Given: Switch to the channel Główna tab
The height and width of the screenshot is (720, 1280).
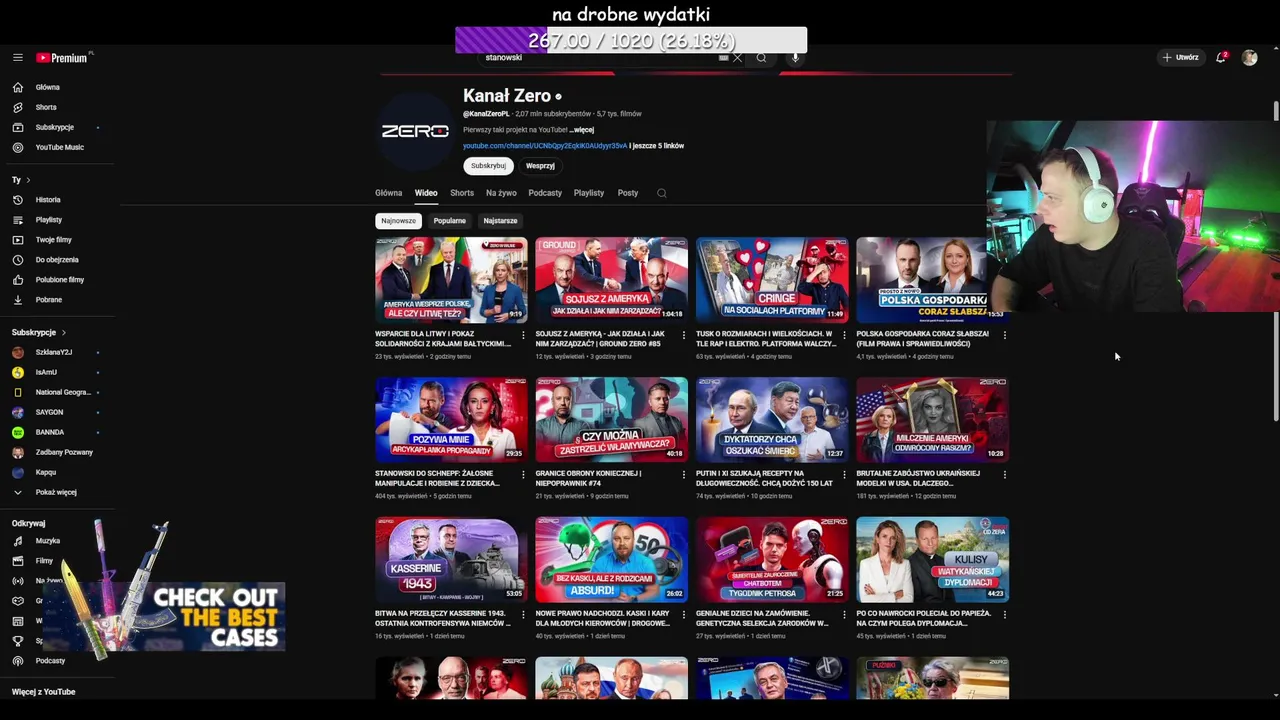Looking at the screenshot, I should [388, 193].
